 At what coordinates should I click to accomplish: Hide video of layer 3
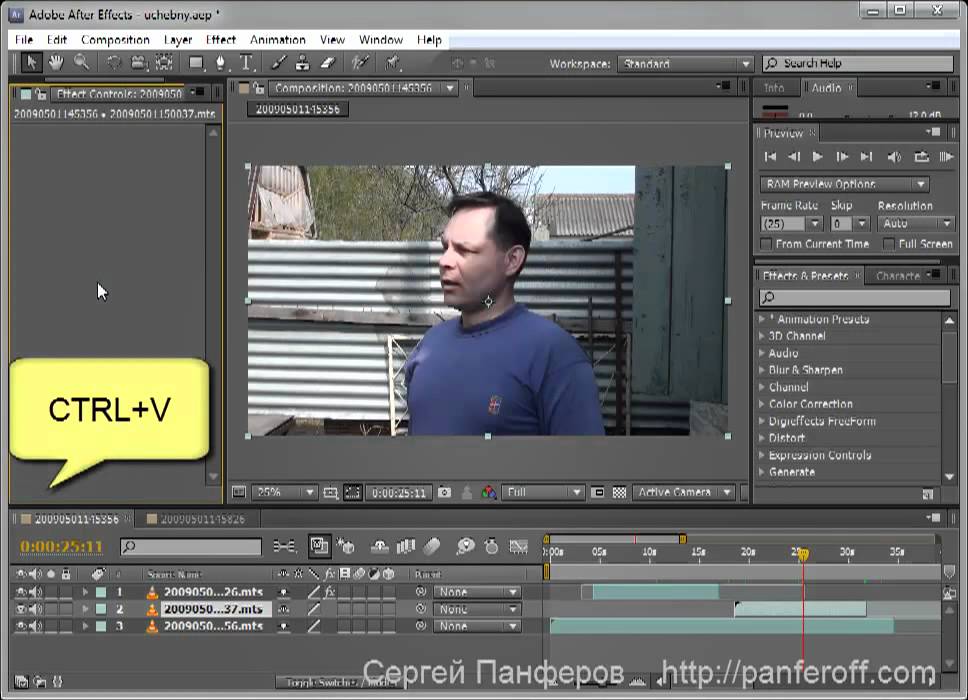(21, 626)
